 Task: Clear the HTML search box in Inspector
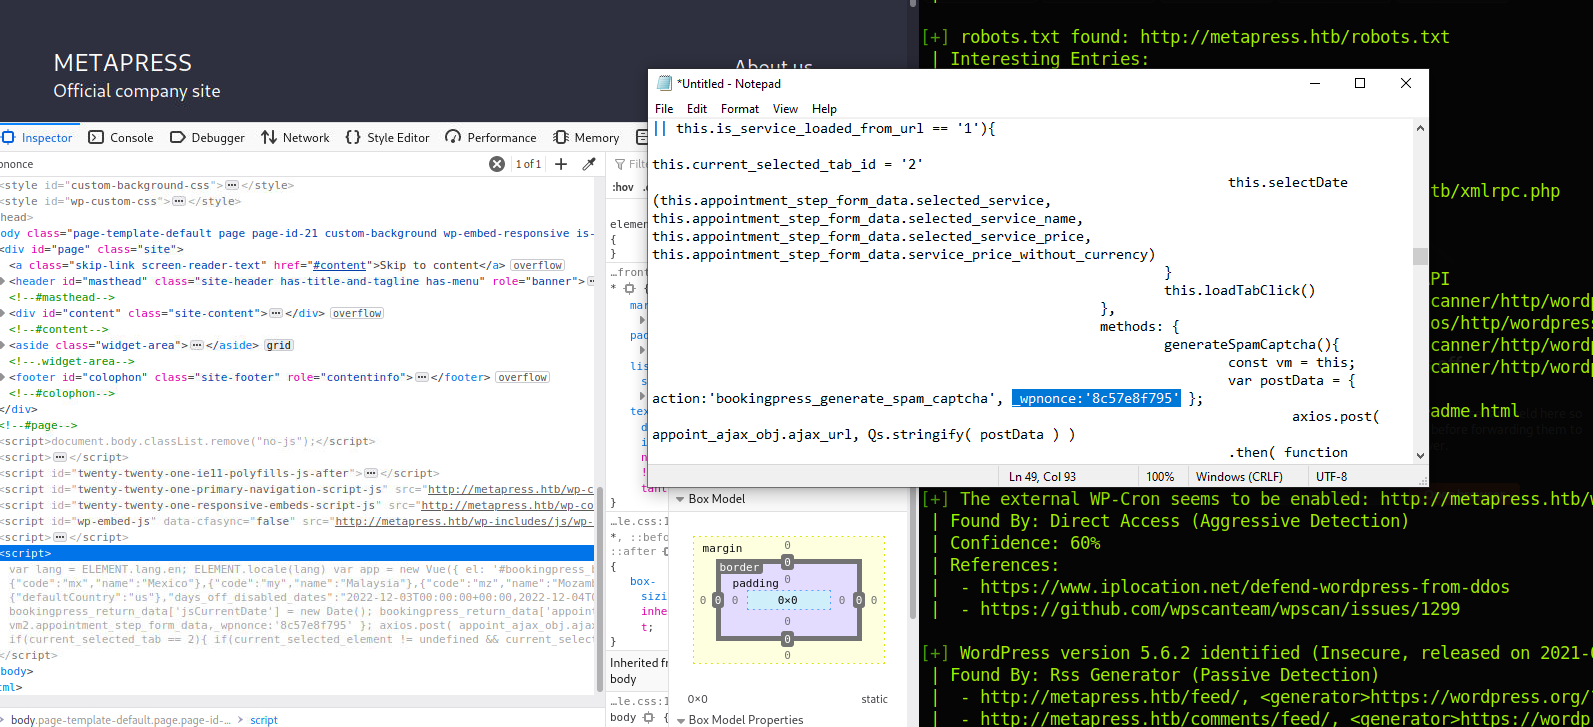tap(497, 164)
